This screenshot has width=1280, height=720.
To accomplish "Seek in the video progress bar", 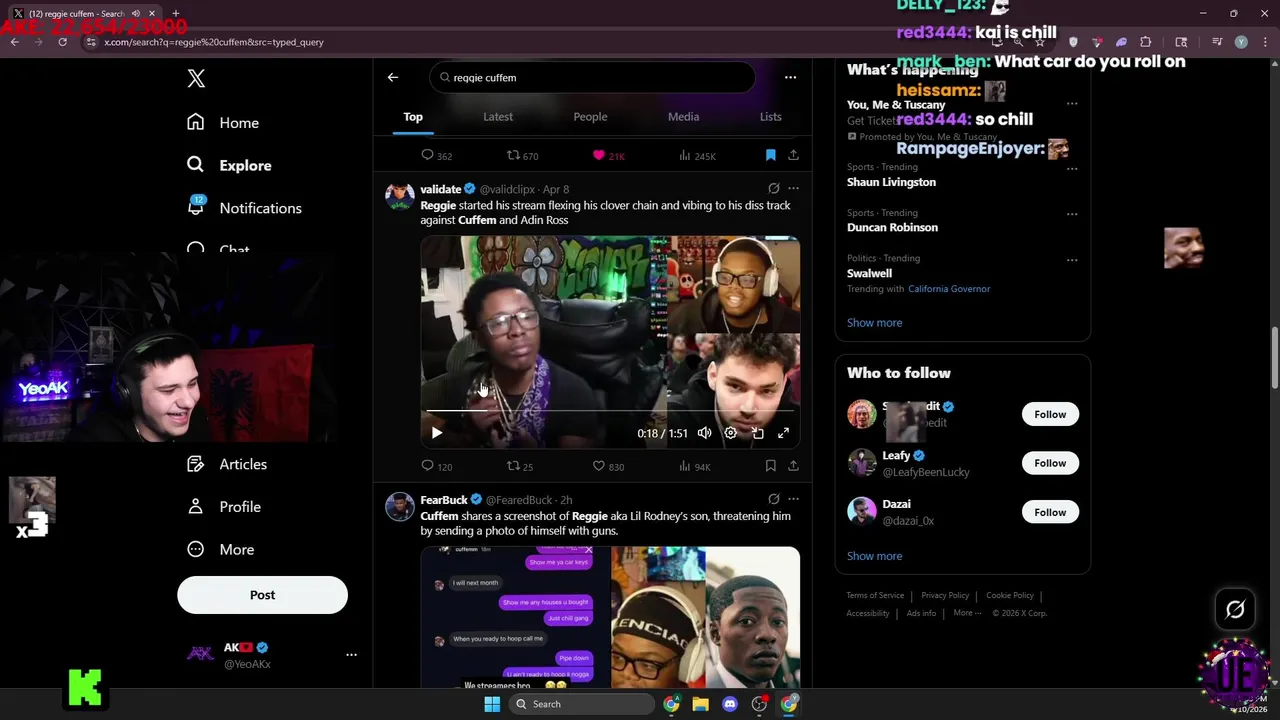I will pos(610,411).
